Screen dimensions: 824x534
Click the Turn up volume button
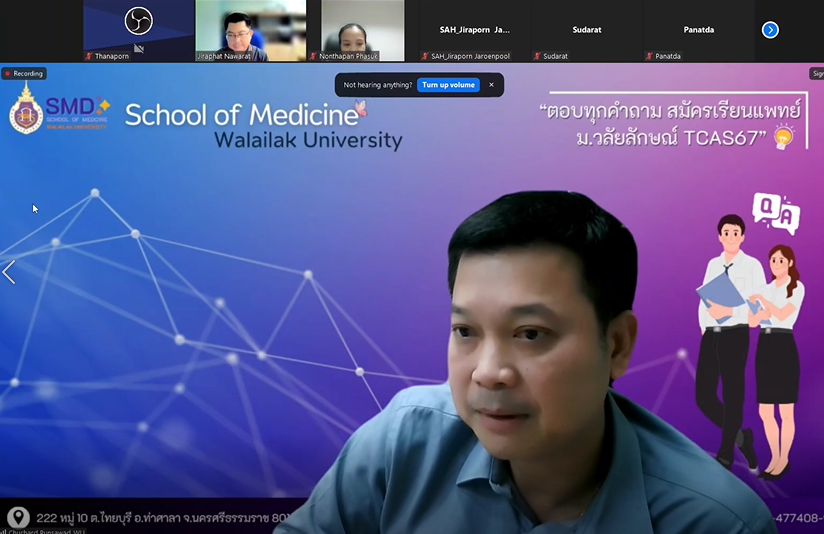click(x=448, y=85)
